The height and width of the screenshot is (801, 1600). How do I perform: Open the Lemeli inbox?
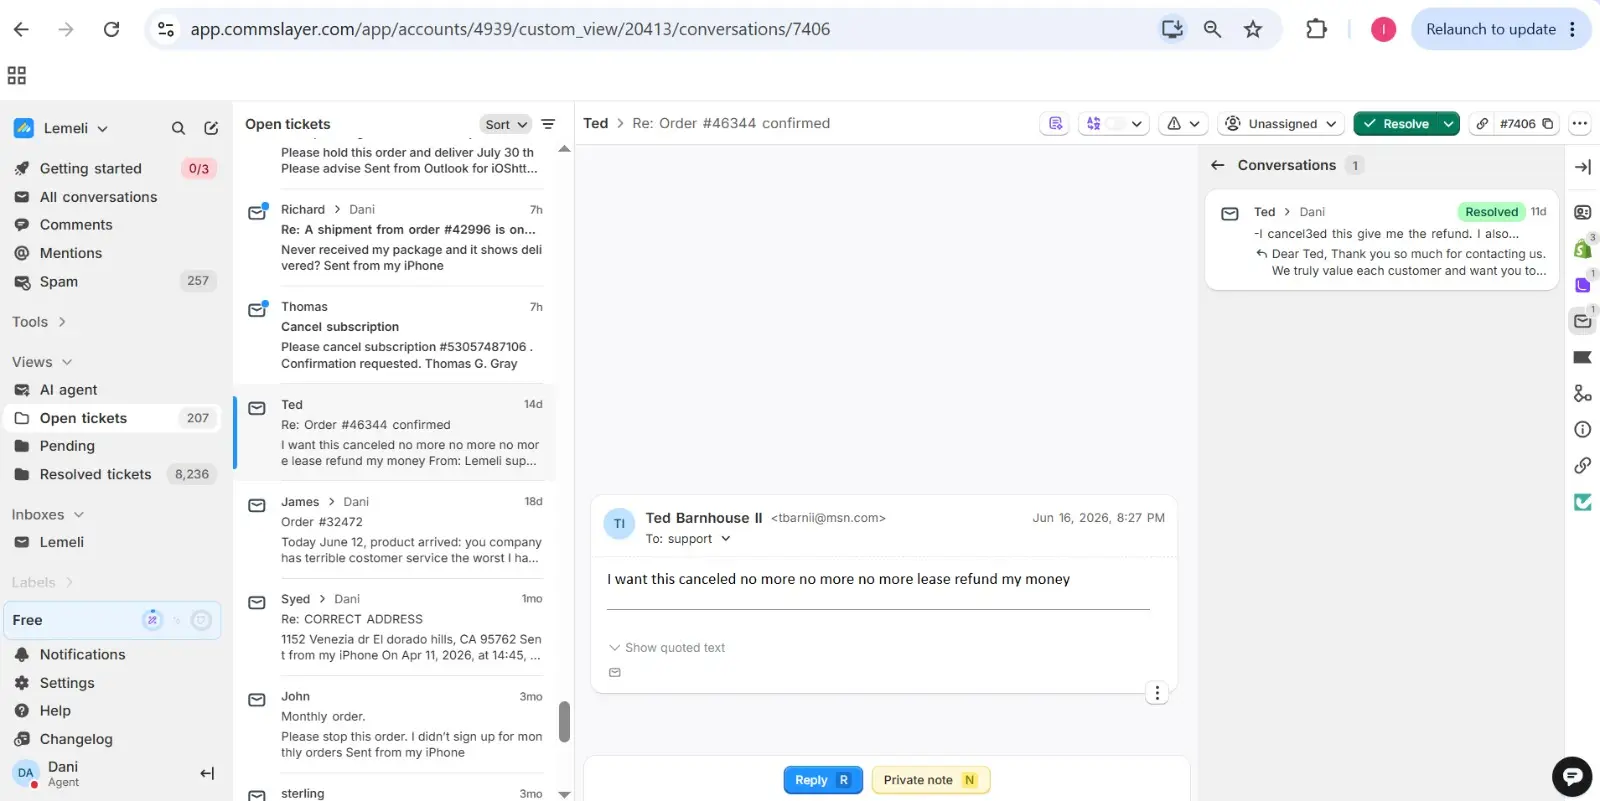click(113, 542)
